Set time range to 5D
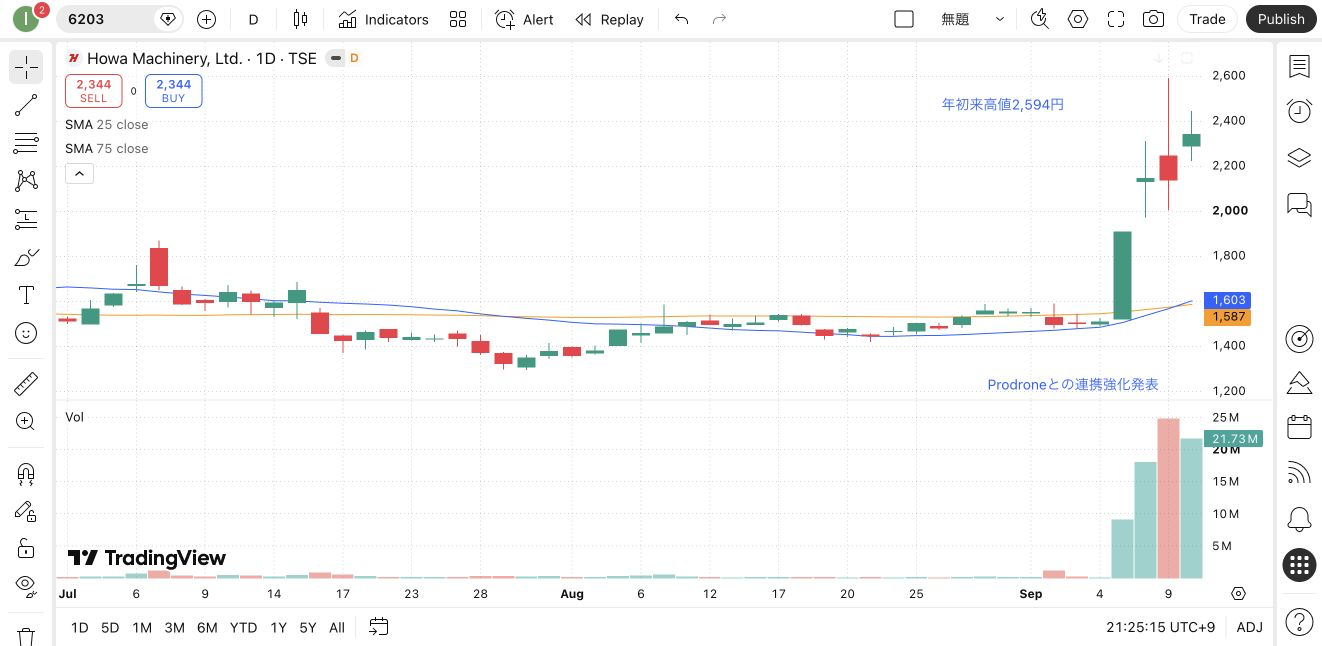 (110, 628)
